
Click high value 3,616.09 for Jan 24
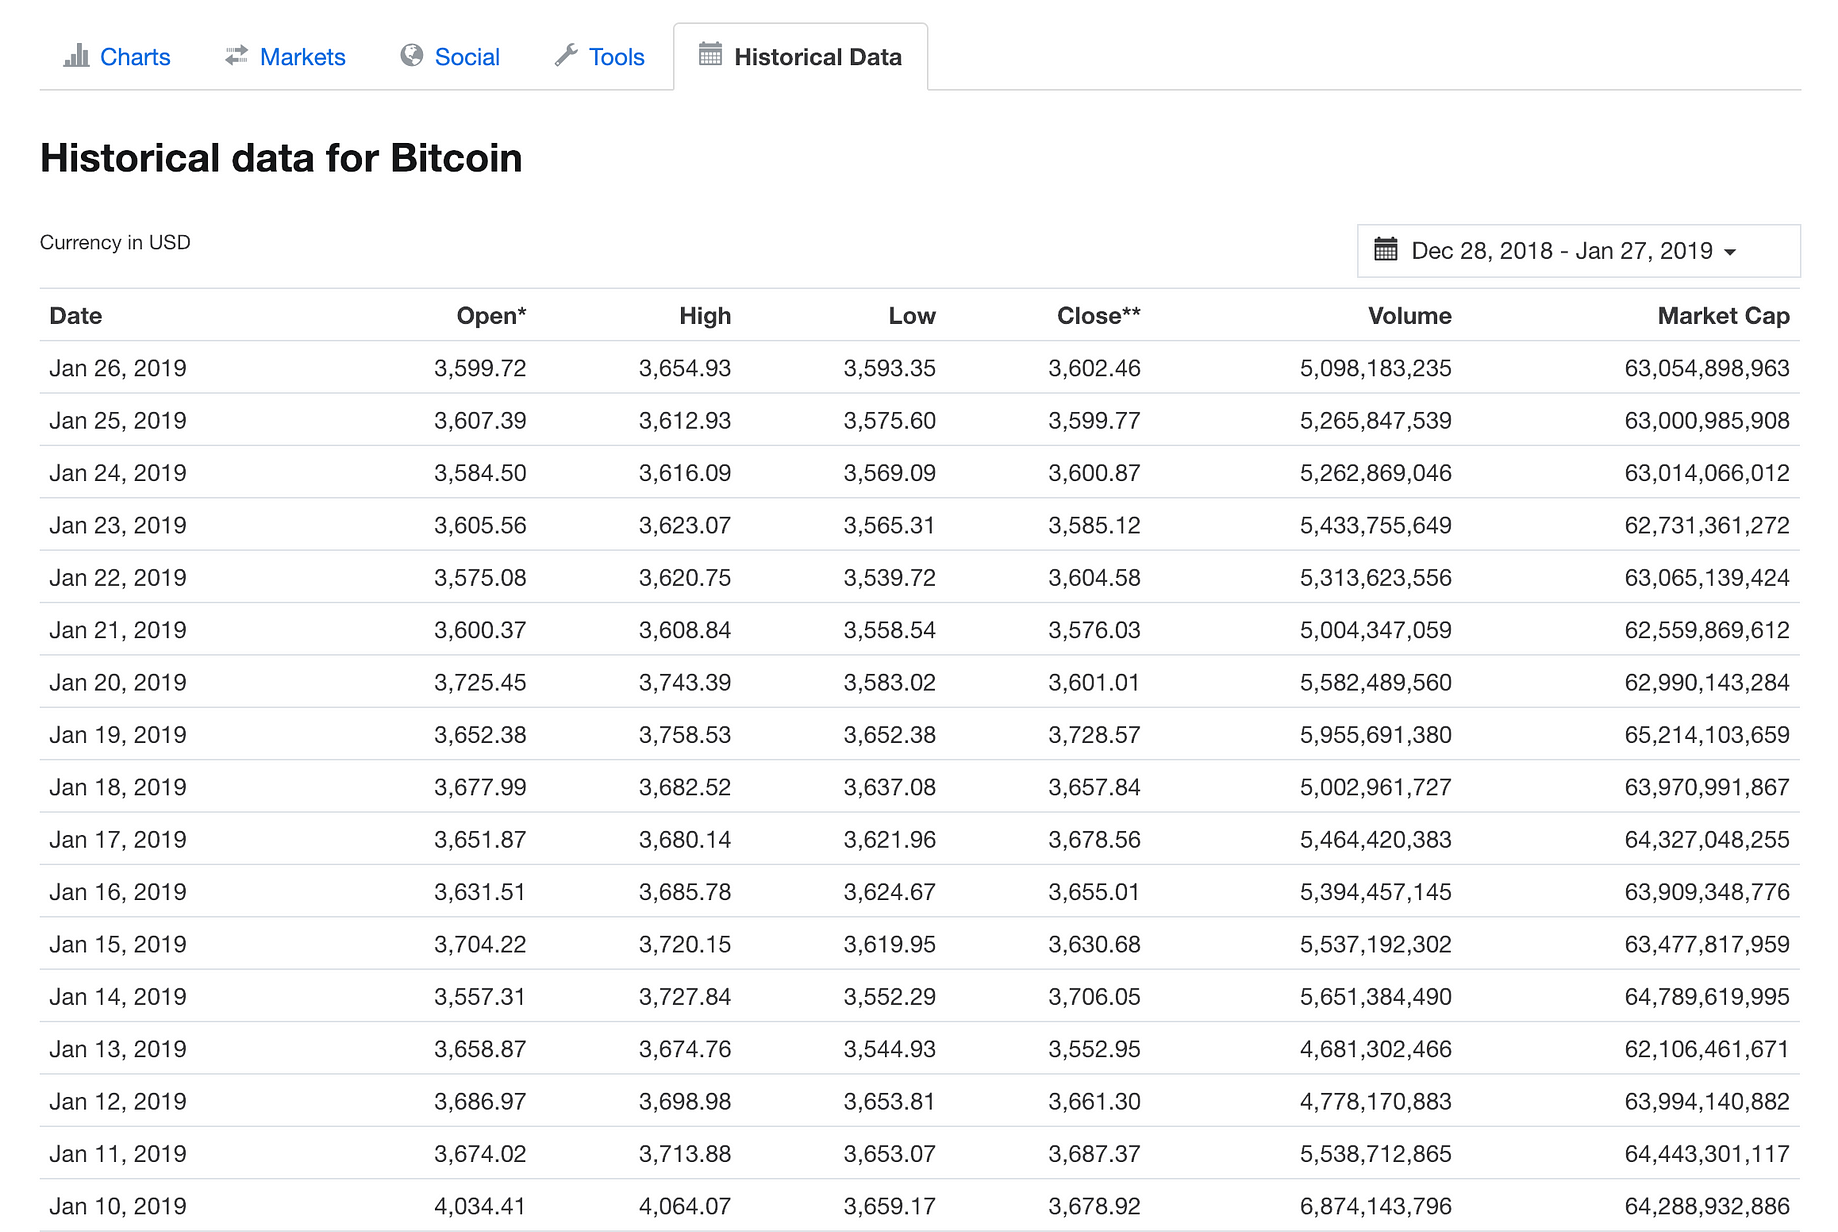[x=685, y=473]
